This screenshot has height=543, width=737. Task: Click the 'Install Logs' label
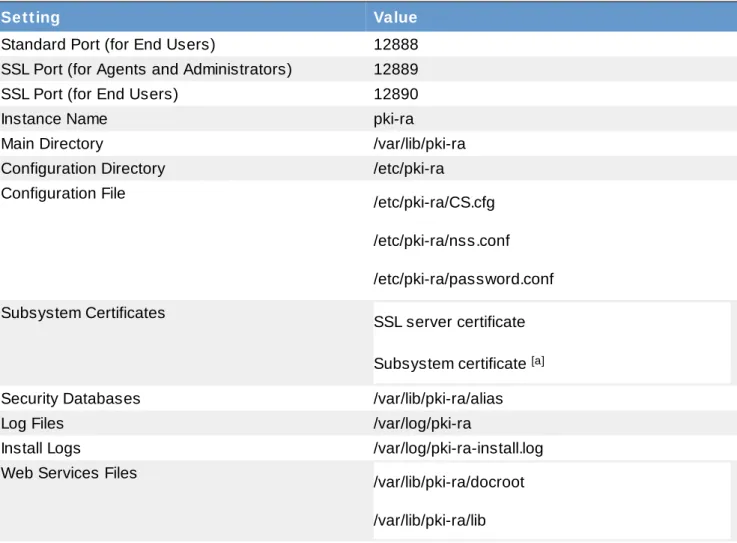pyautogui.click(x=41, y=449)
